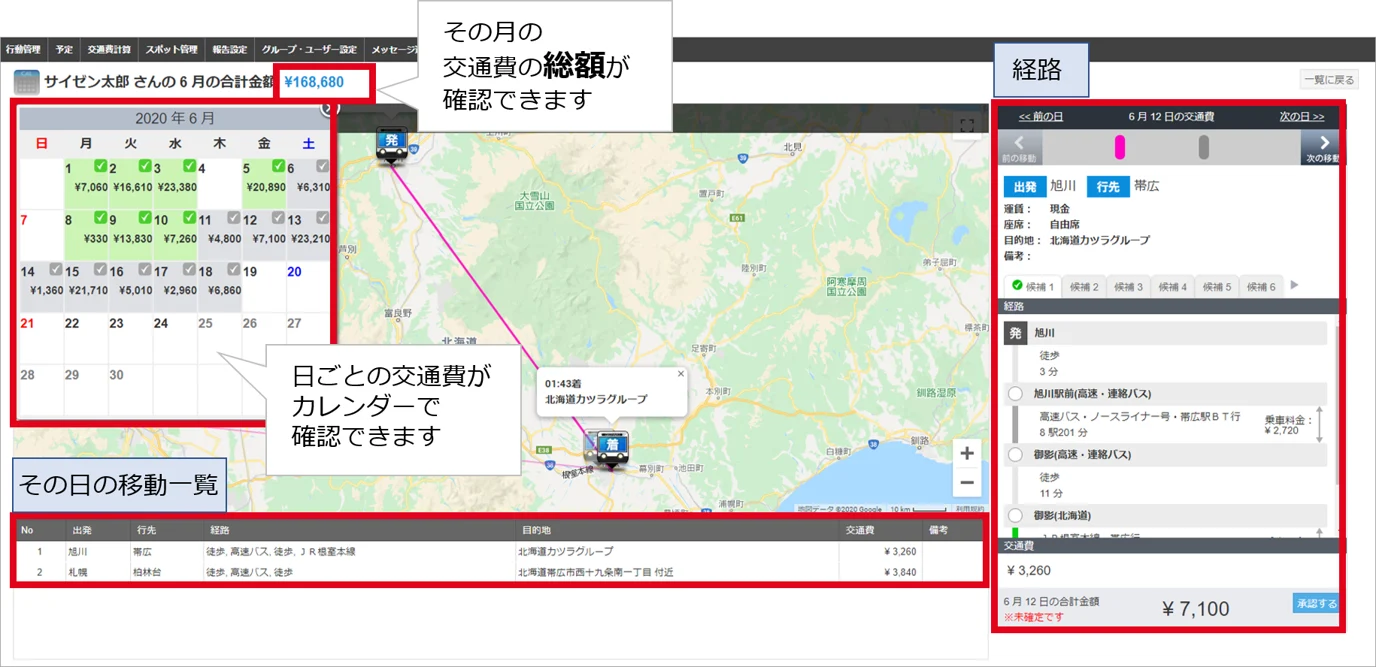Close the monthly calendar popup
Viewport: 1376px width, 667px height.
pos(328,108)
